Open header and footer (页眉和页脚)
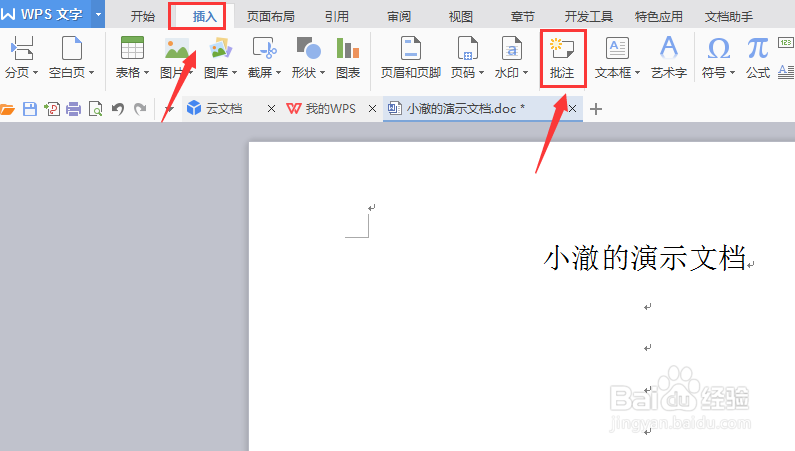Screen dimensions: 795x451 [411, 57]
